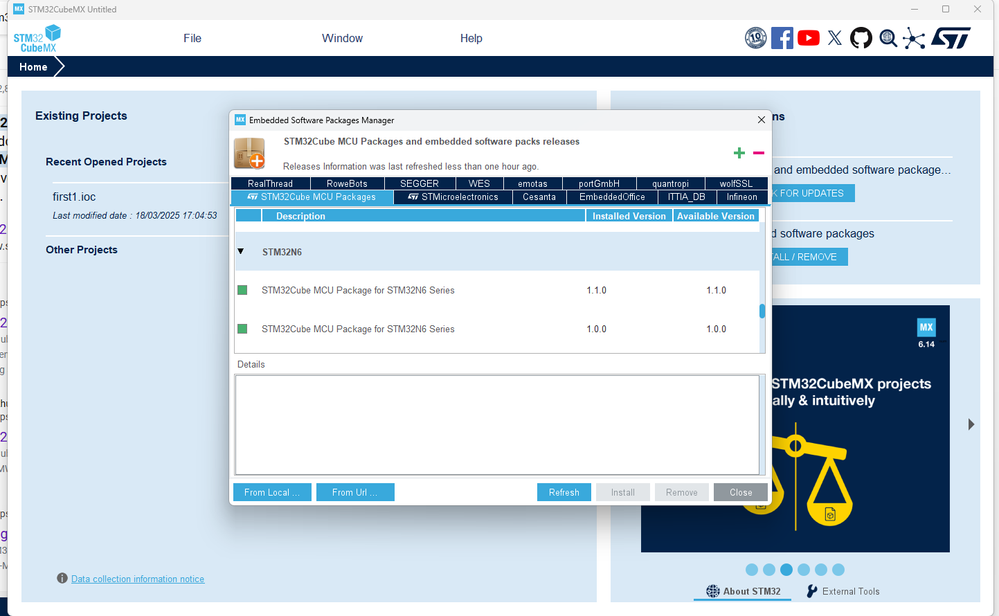Click the Refresh button
Viewport: 999px width, 616px height.
tap(564, 492)
